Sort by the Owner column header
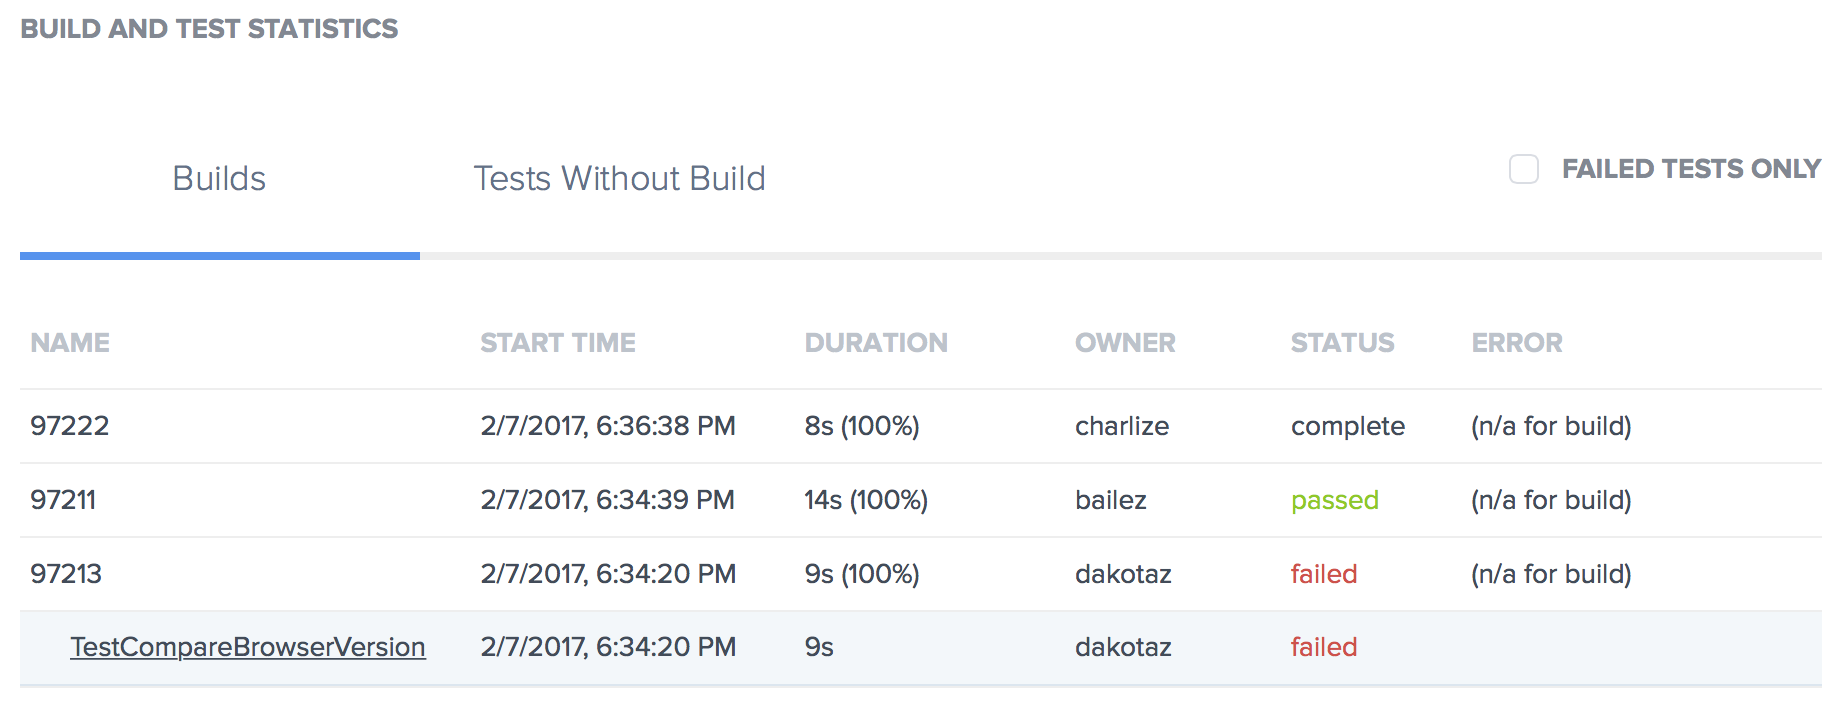The width and height of the screenshot is (1848, 718). (x=1125, y=343)
